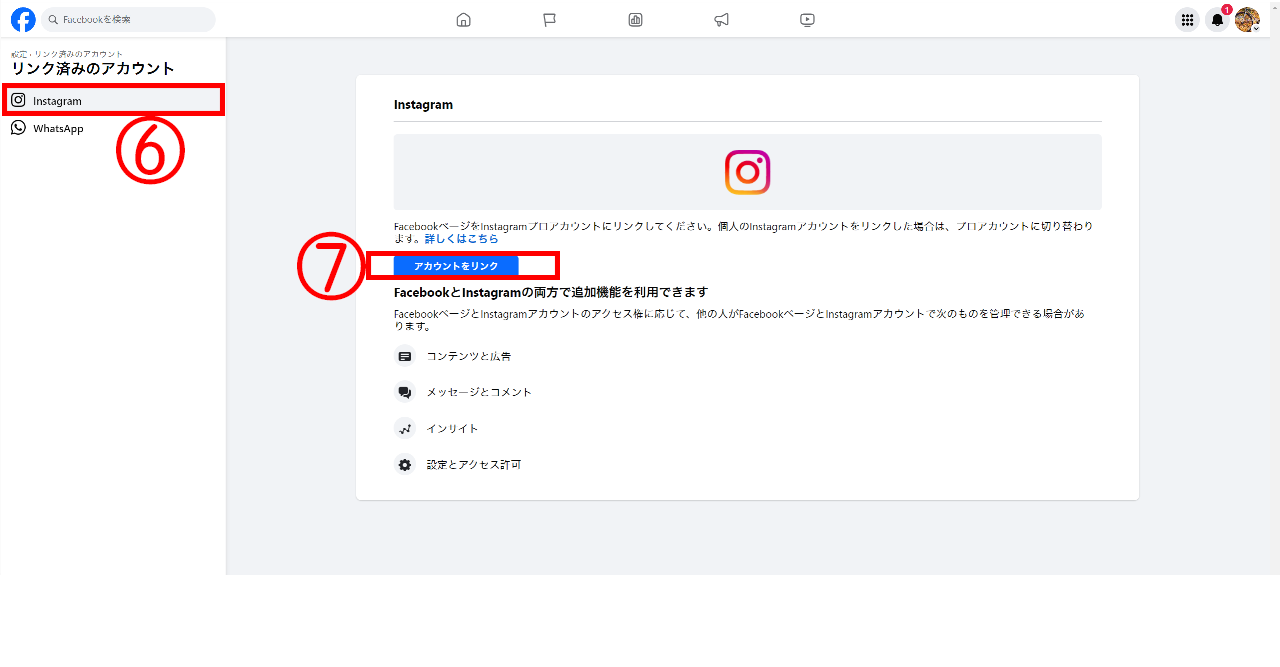Click the 設定 breadcrumb link in sidebar

pos(19,54)
